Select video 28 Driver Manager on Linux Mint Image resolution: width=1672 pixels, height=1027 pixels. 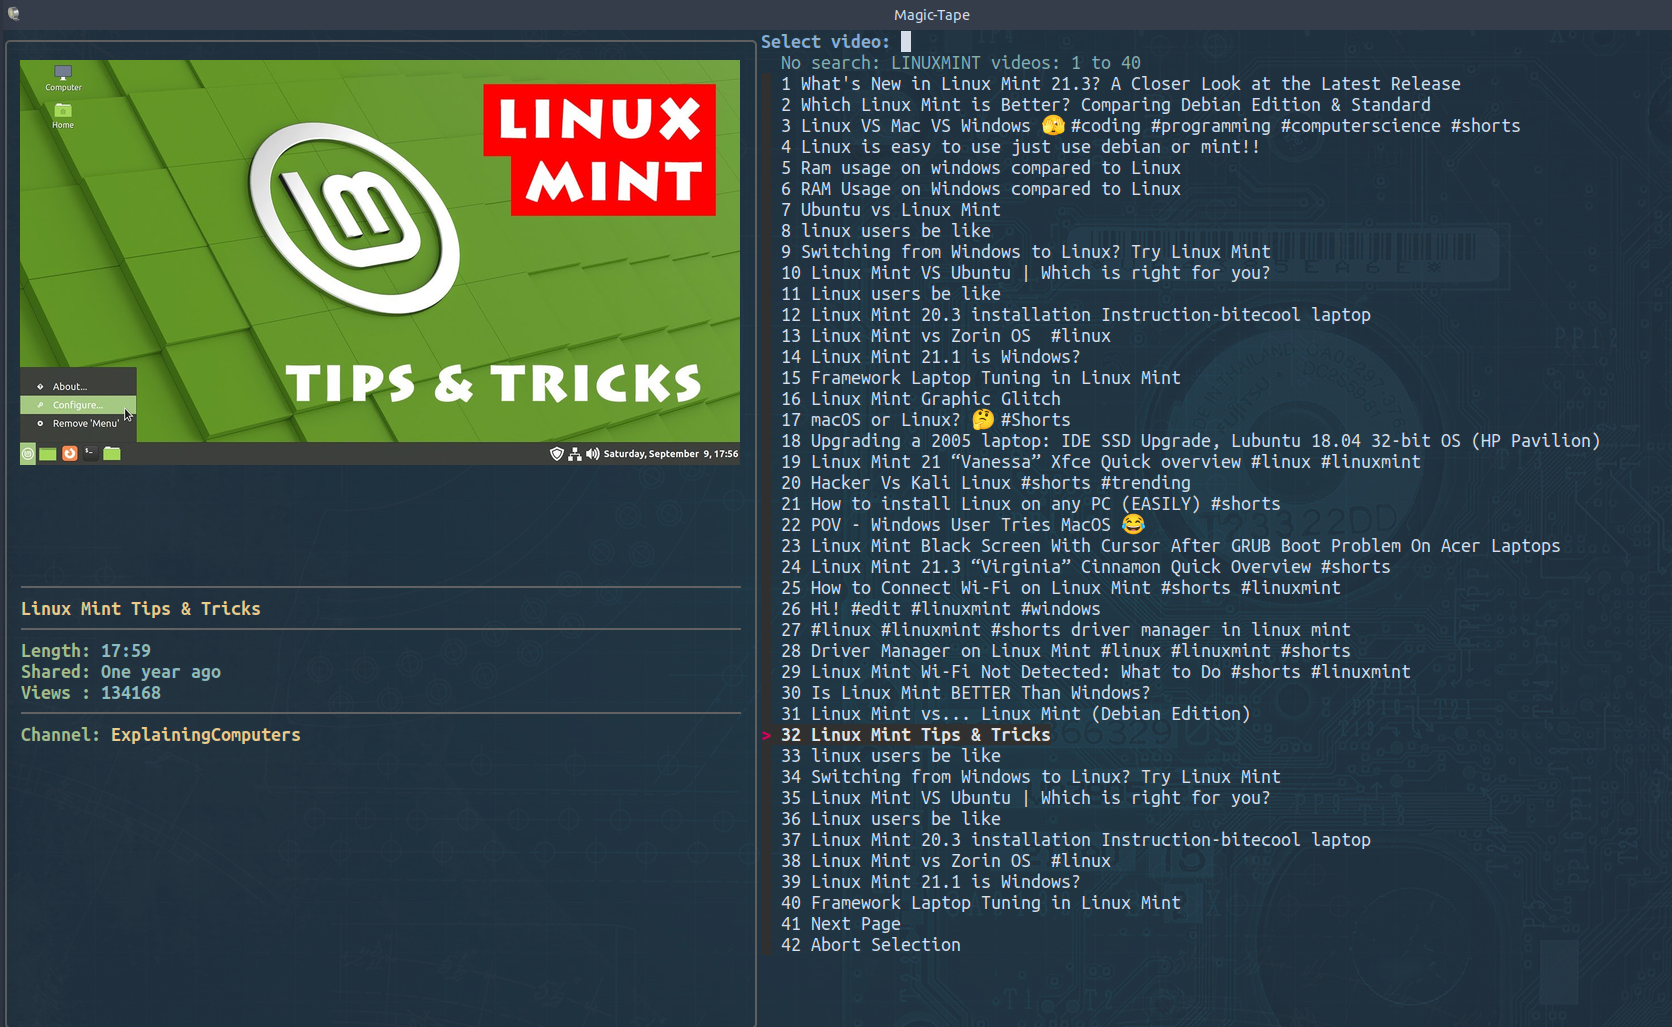[x=1065, y=651]
